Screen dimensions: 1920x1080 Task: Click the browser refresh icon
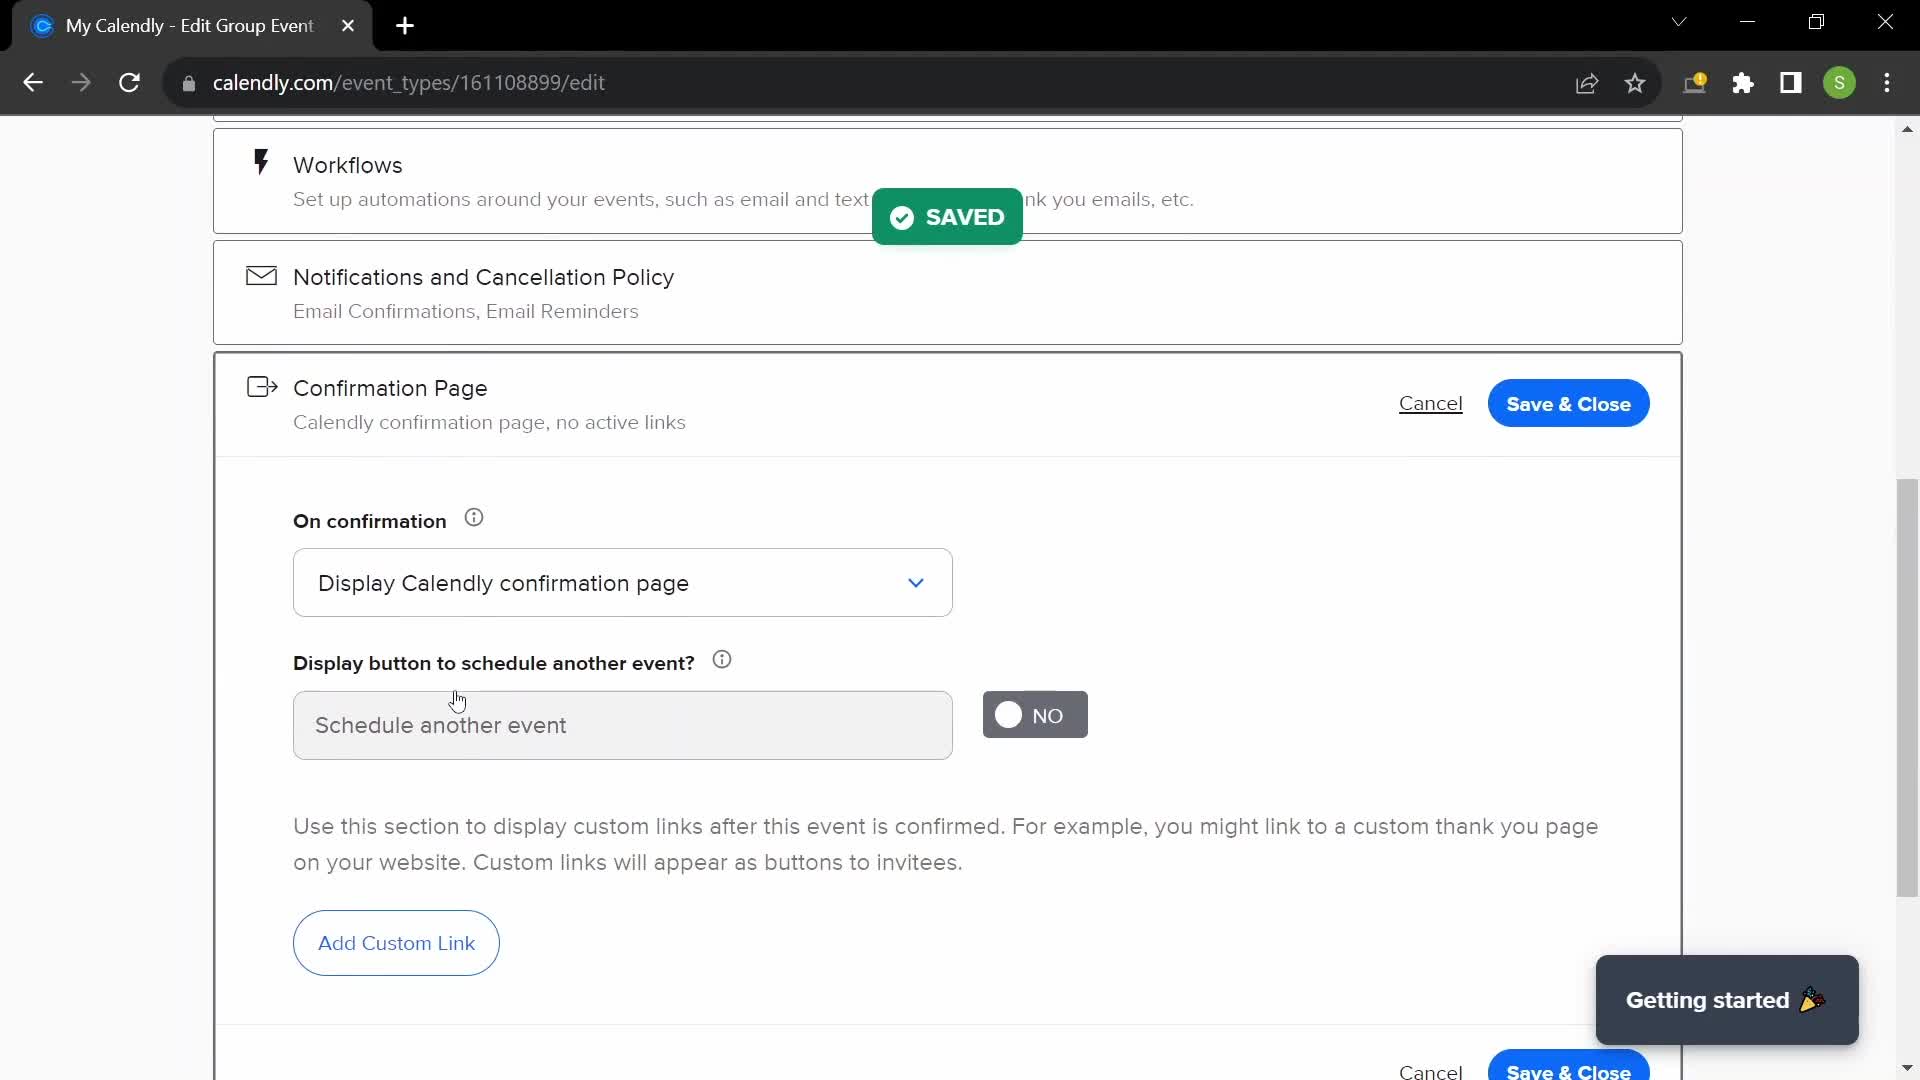point(131,82)
